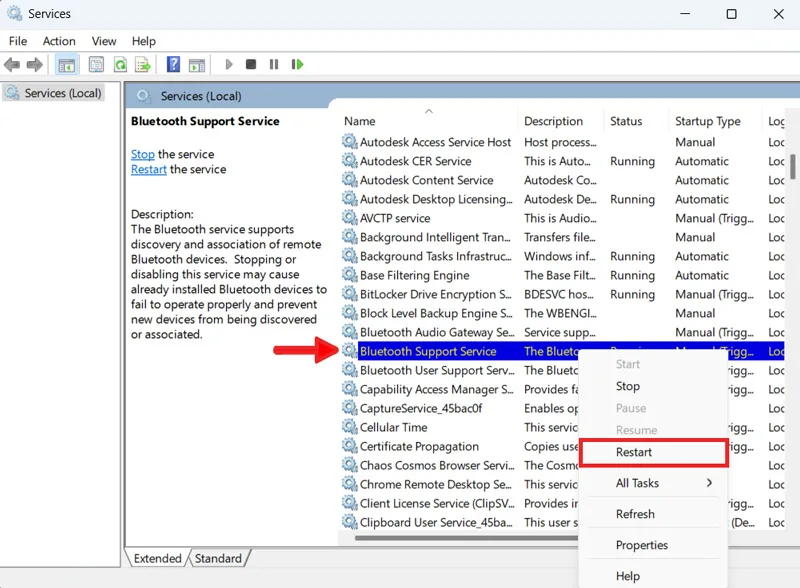
Task: Open the blue Help question mark icon
Action: tap(173, 64)
